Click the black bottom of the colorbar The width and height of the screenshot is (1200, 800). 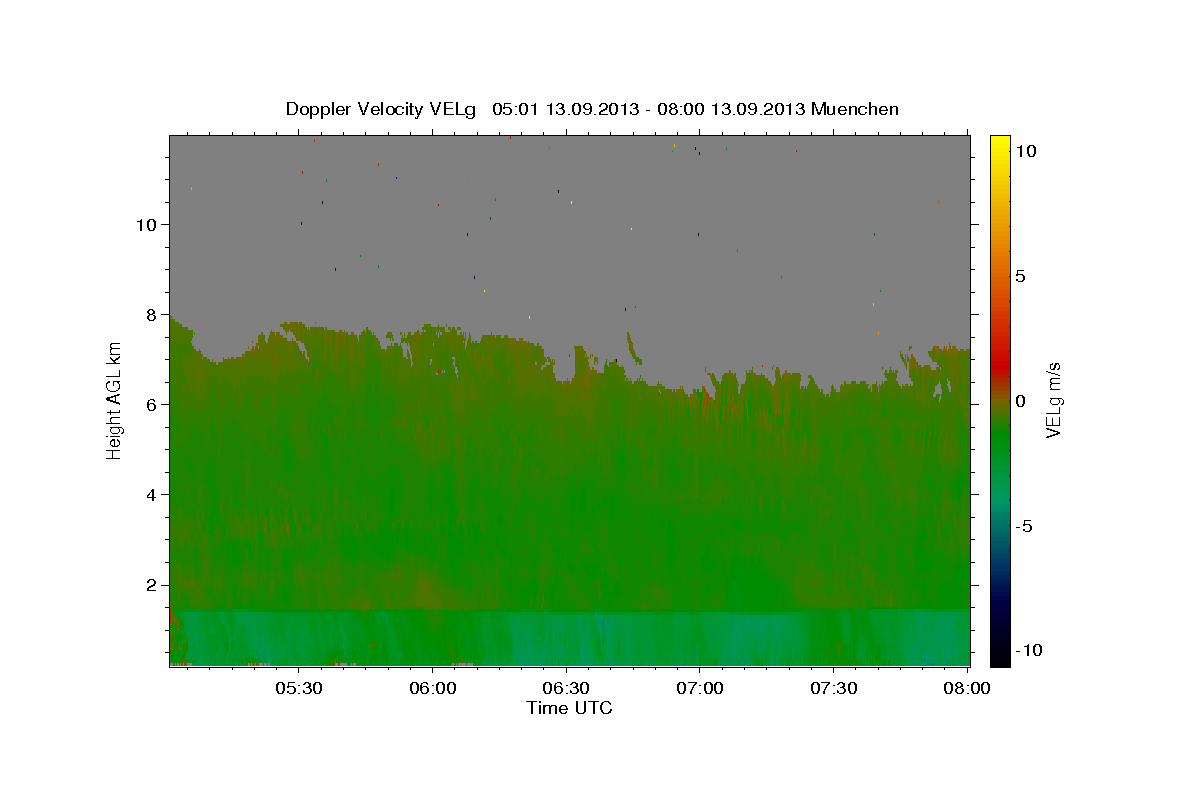tap(999, 655)
